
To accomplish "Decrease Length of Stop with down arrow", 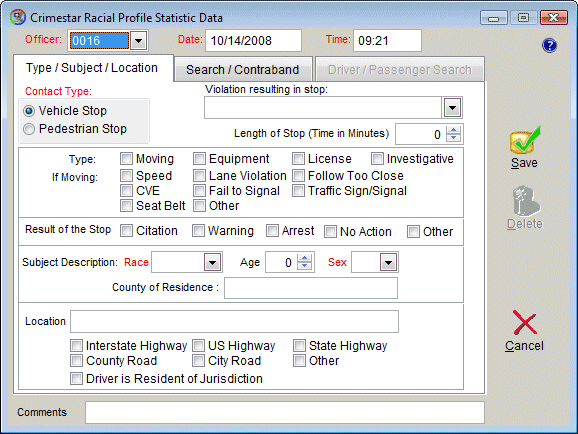I will pos(453,138).
